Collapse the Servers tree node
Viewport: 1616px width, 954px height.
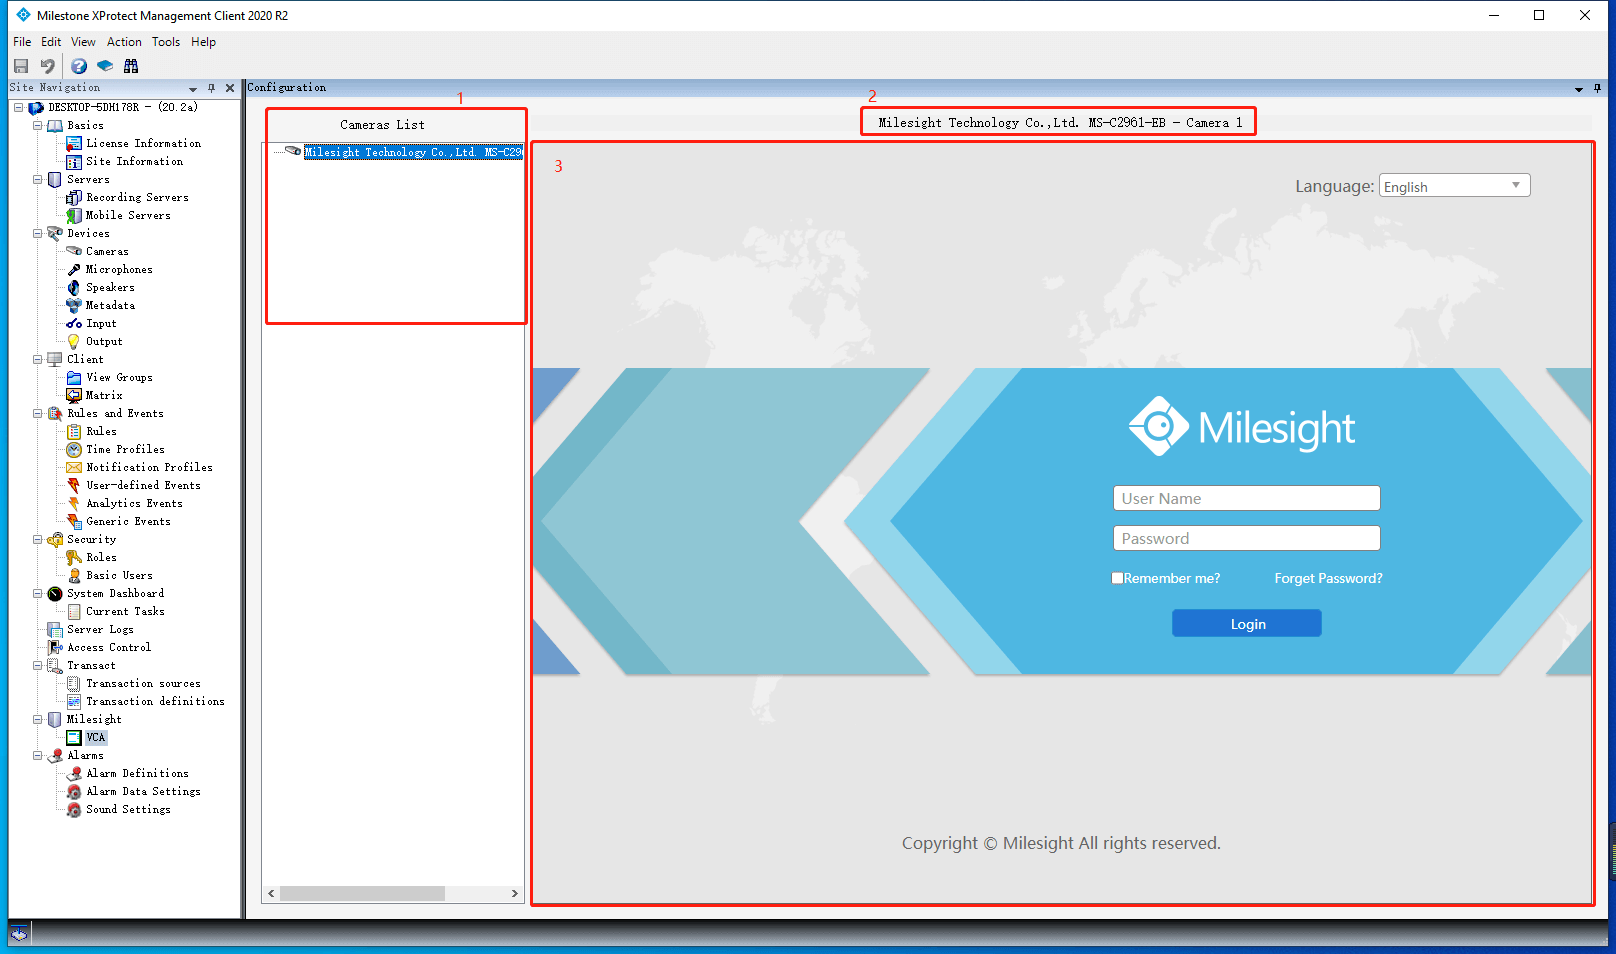click(x=37, y=180)
